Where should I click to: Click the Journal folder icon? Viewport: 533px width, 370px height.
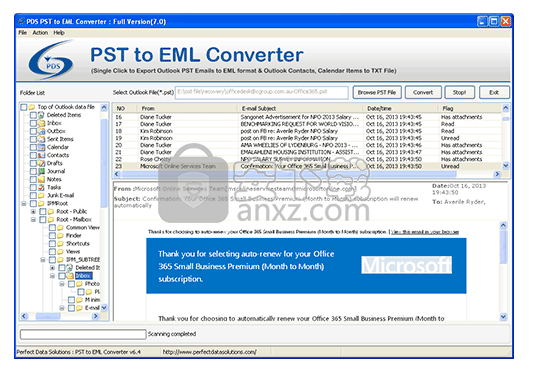[x=41, y=171]
